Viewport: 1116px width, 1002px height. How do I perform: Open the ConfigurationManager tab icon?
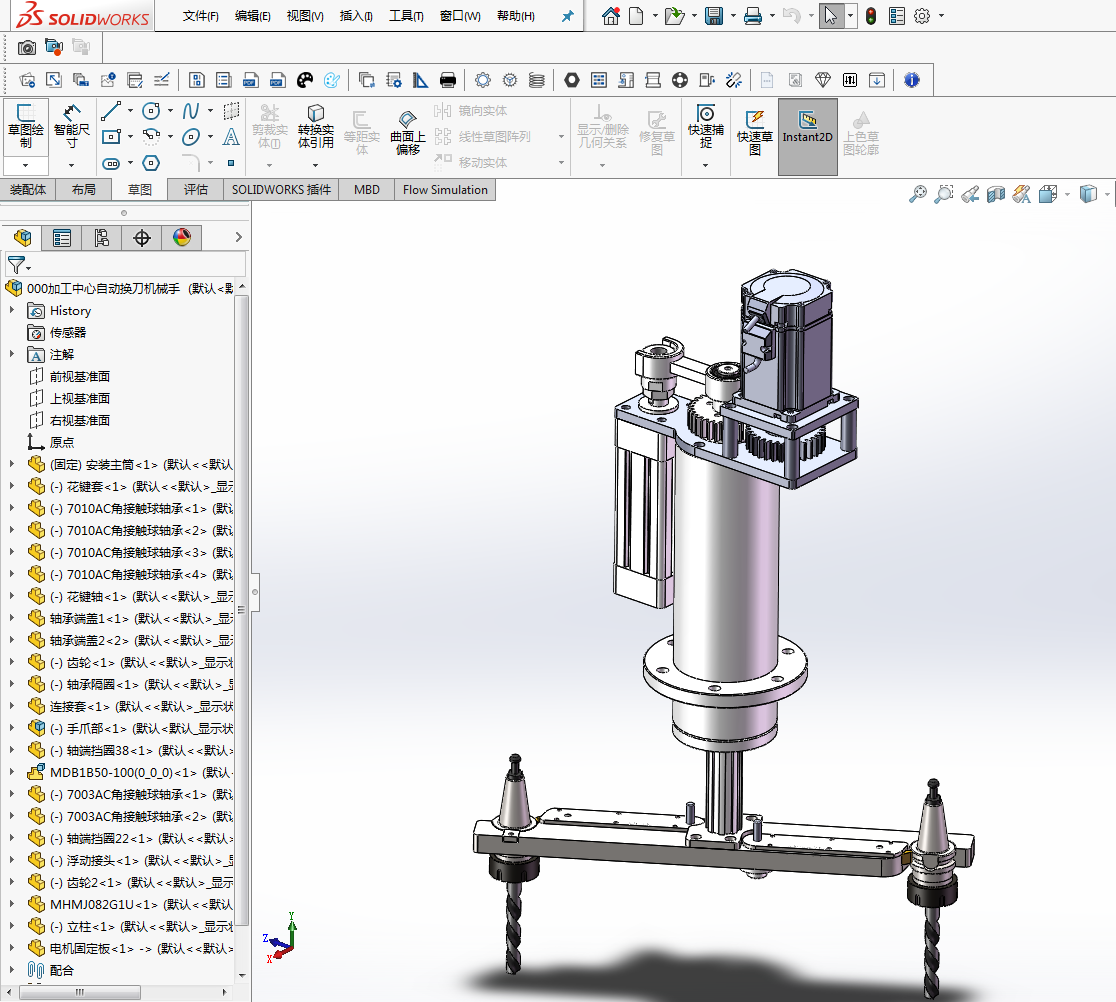point(101,238)
